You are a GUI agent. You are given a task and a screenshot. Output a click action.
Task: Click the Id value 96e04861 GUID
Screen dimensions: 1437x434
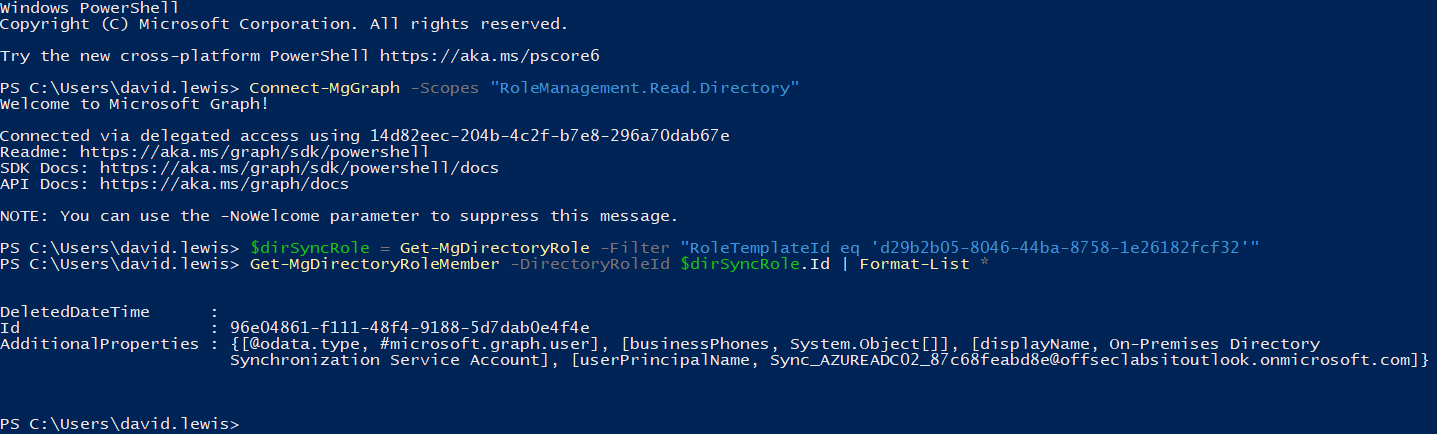point(410,328)
